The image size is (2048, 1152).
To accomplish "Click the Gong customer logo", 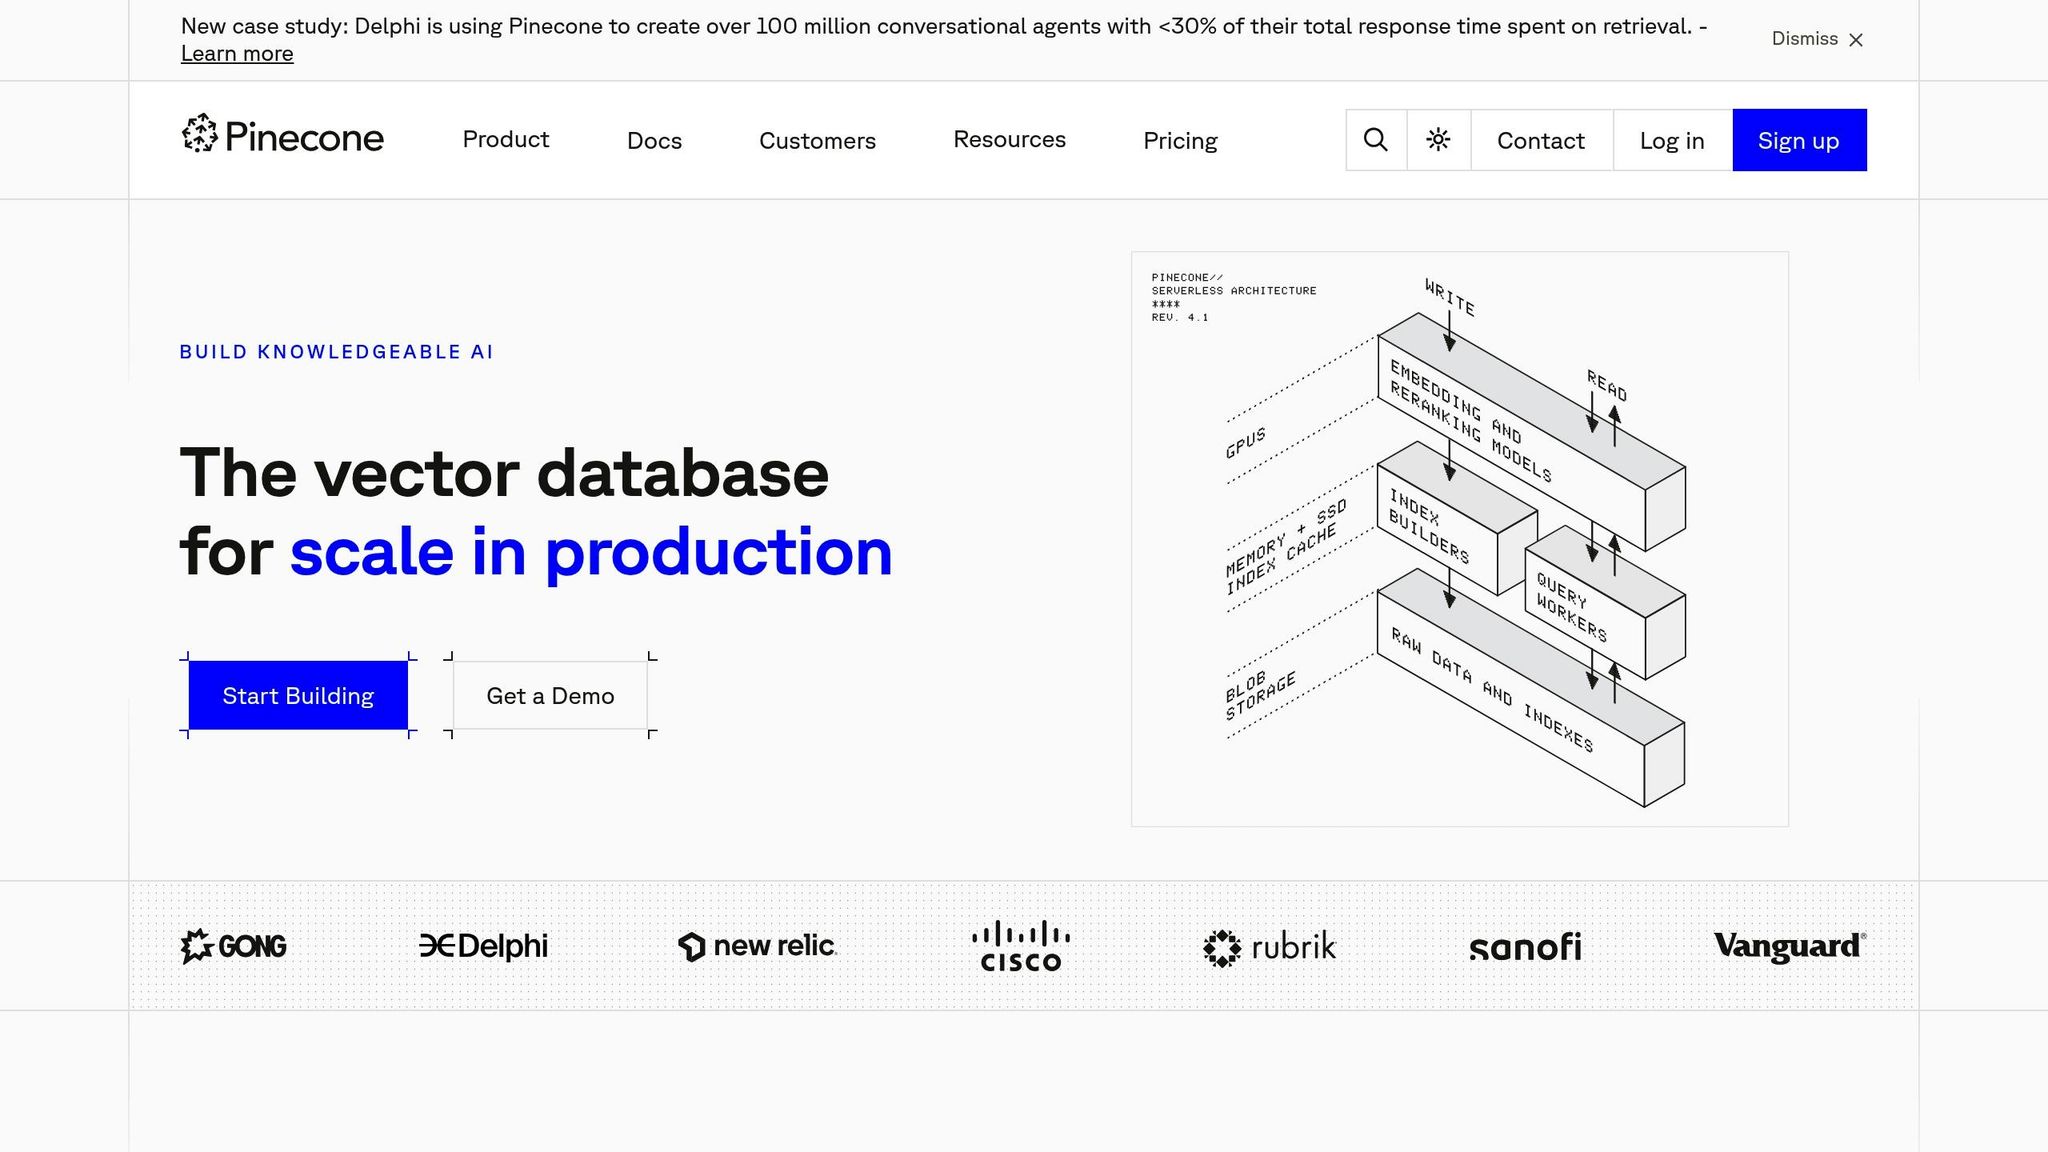I will click(x=233, y=946).
